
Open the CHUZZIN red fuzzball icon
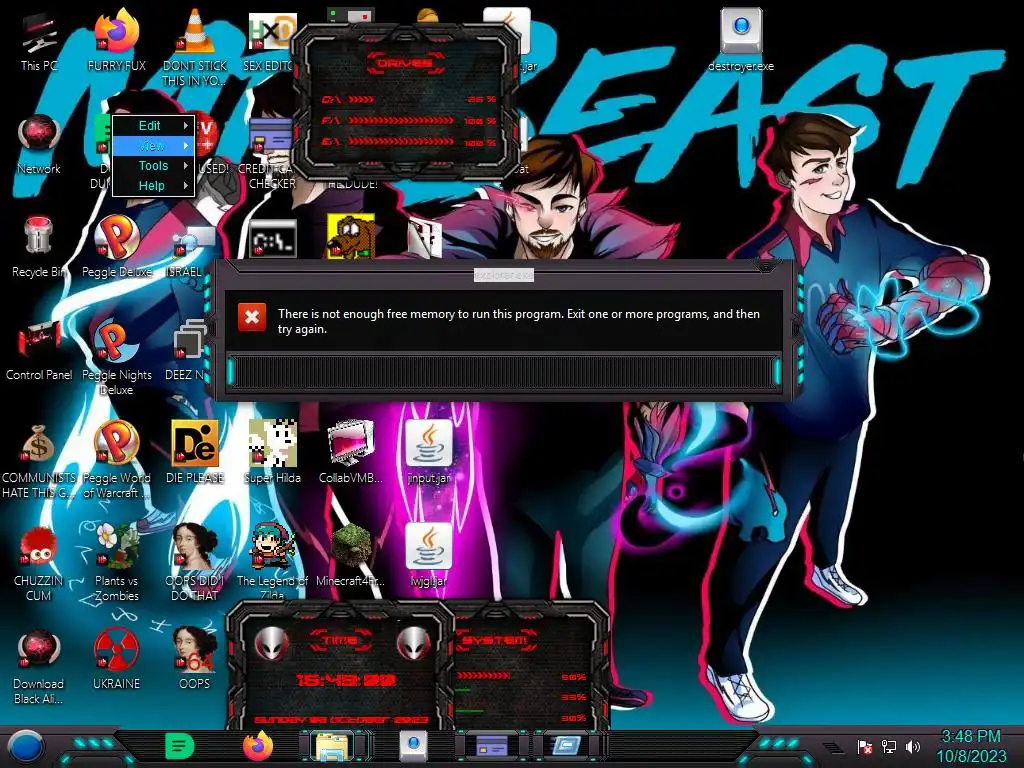(x=39, y=563)
